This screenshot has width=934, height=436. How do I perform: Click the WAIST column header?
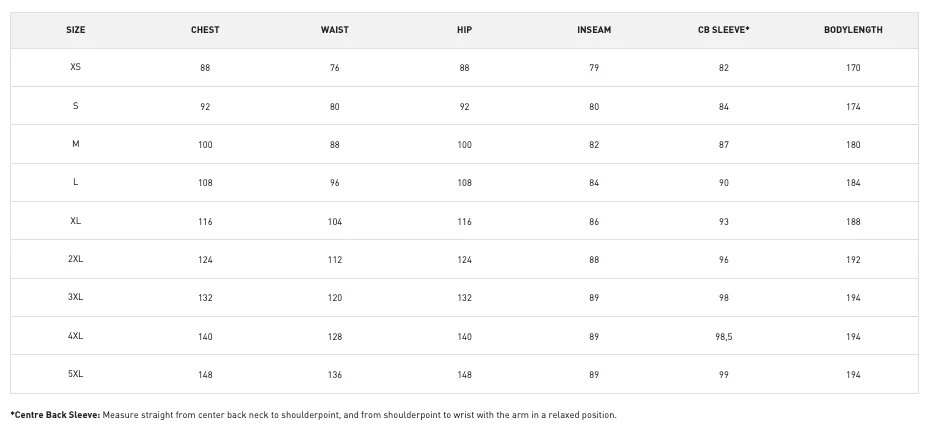pyautogui.click(x=335, y=30)
